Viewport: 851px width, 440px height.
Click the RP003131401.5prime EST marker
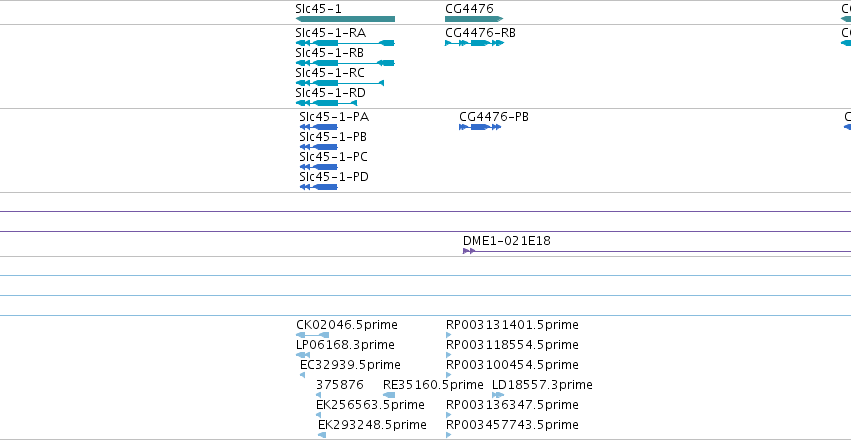[x=448, y=335]
